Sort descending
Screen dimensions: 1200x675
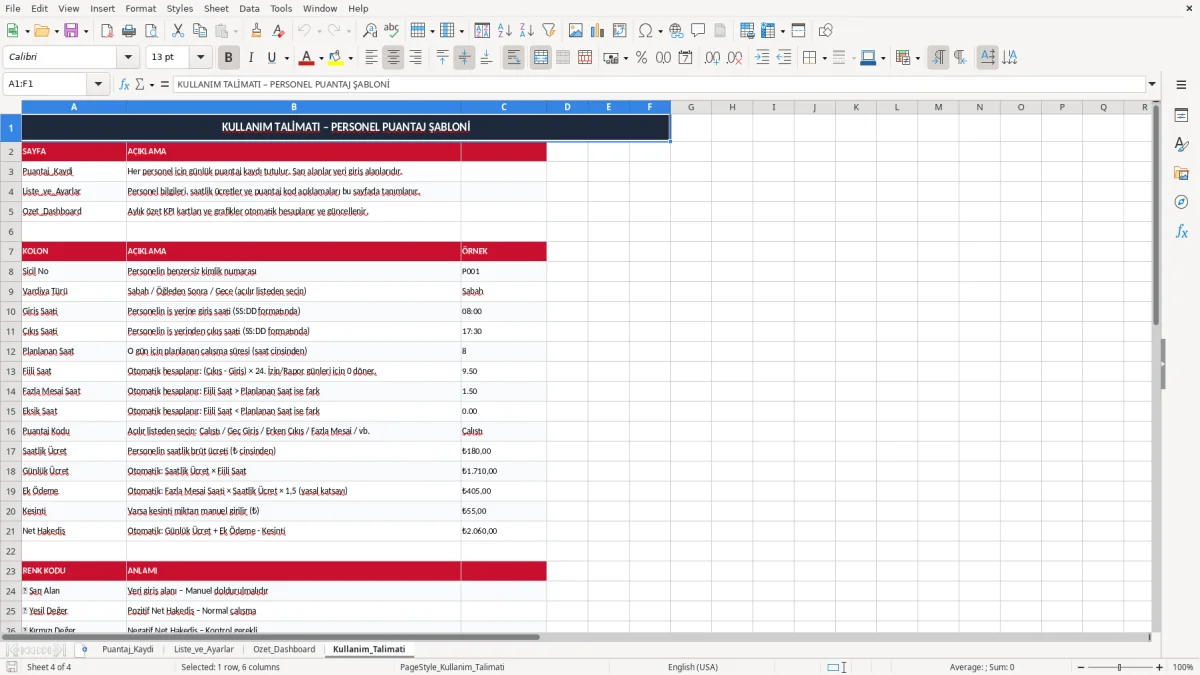click(x=526, y=31)
